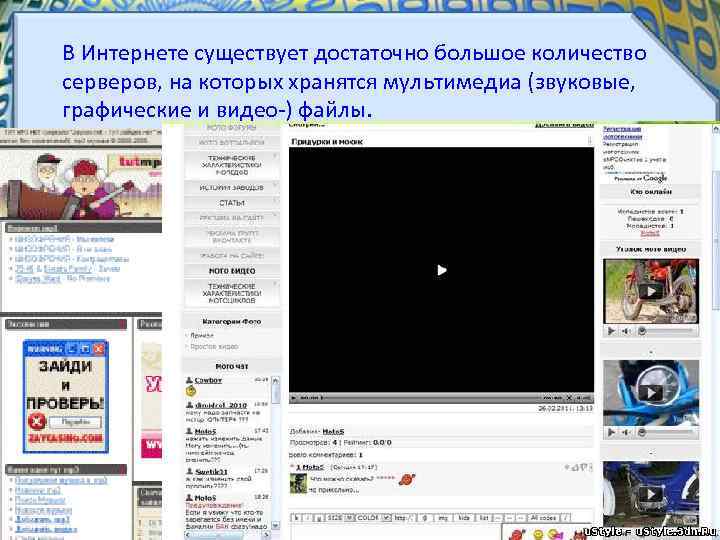Mute the blue headlight video player

pos(625,432)
